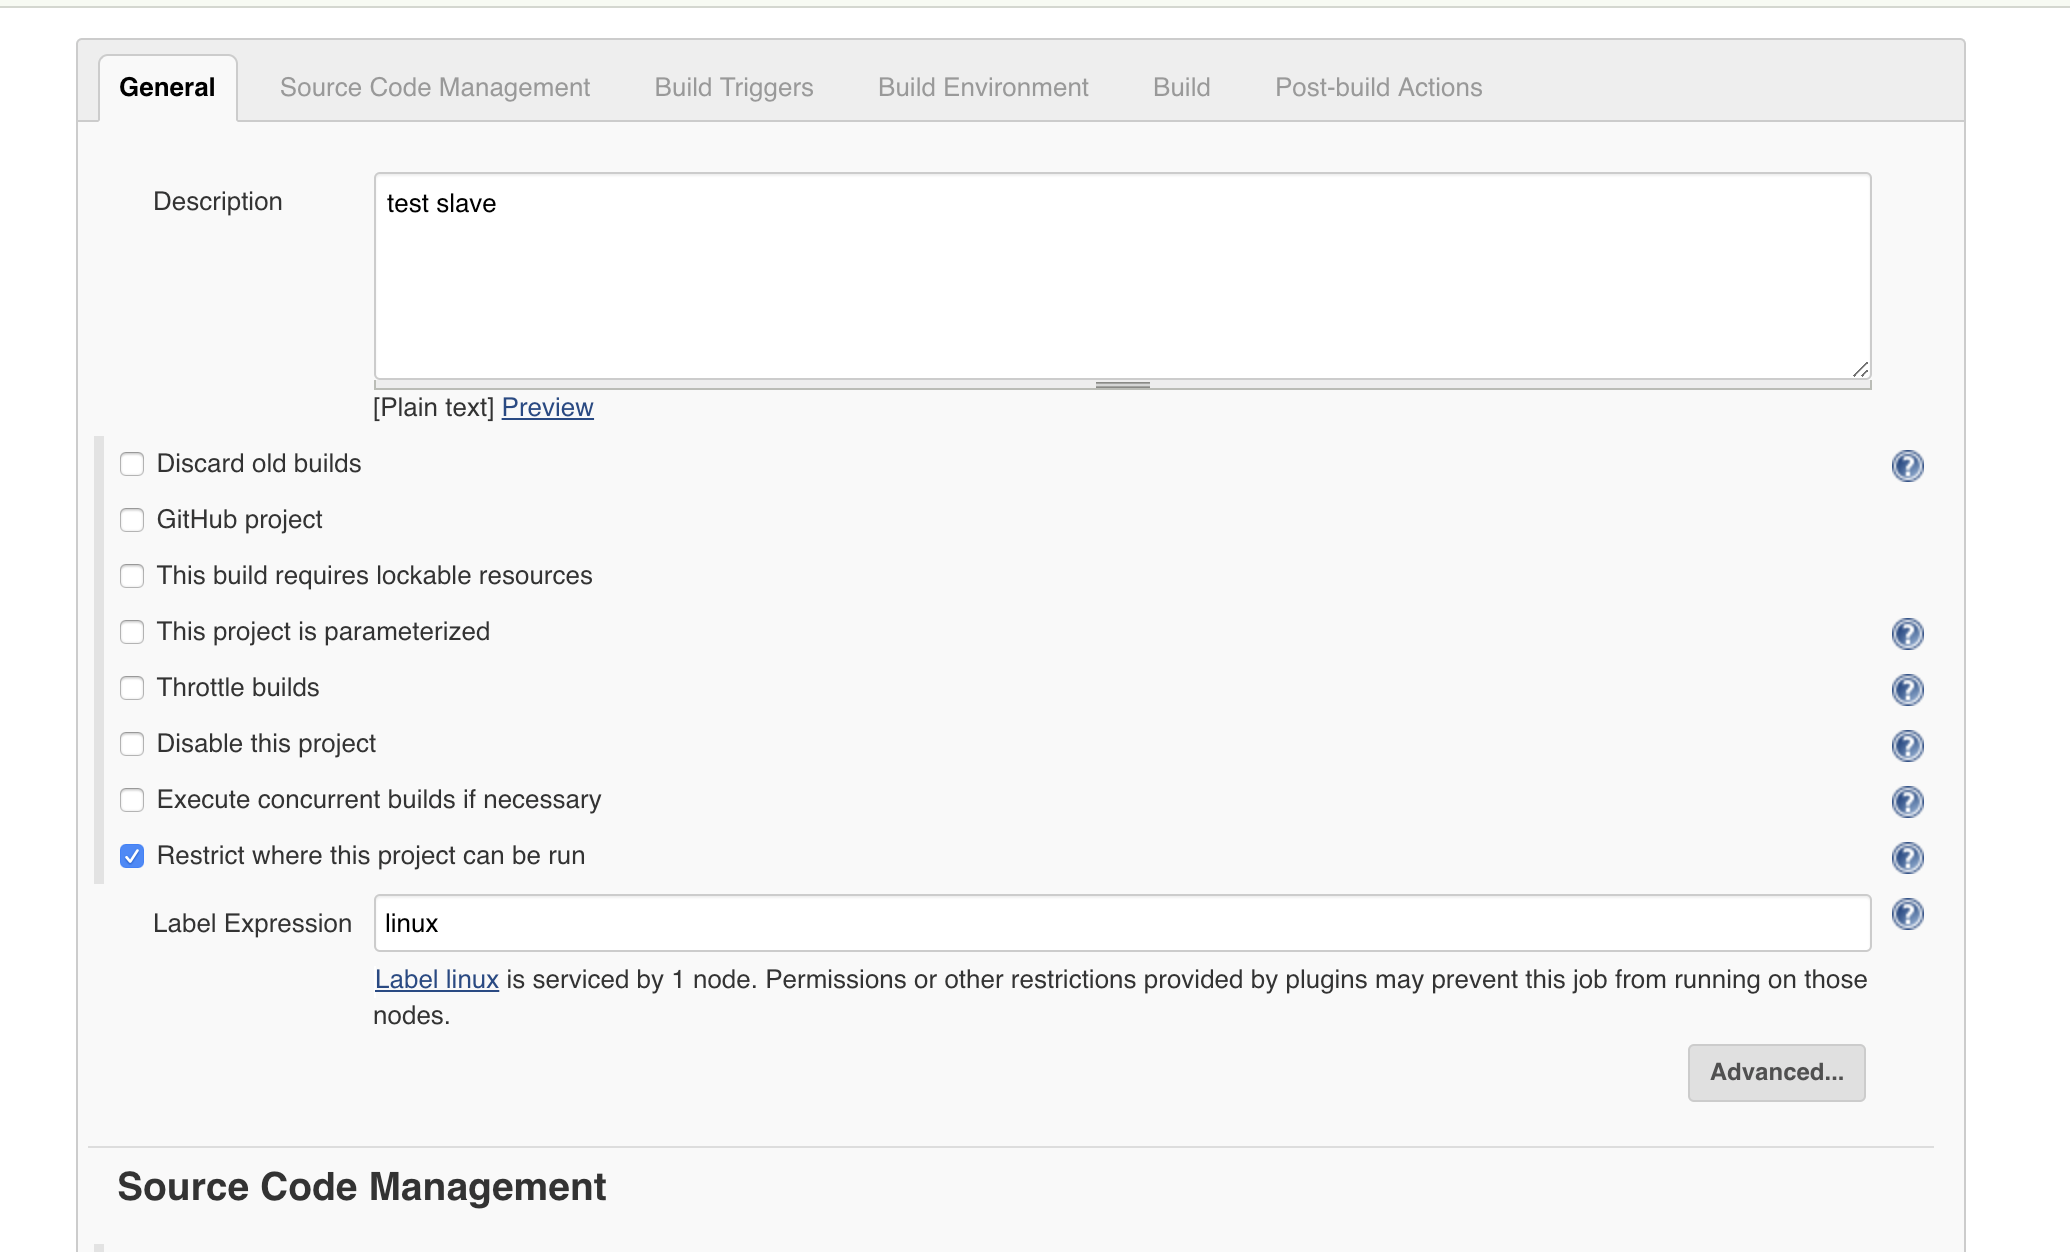Go to Build Triggers tab
Image resolution: width=2070 pixels, height=1252 pixels.
coord(733,88)
